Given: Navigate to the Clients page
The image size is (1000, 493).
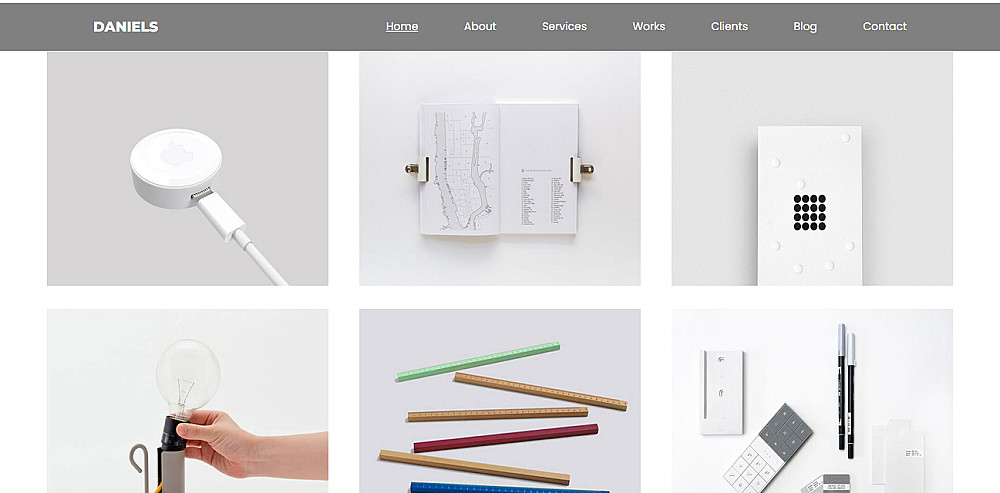Looking at the screenshot, I should (730, 26).
